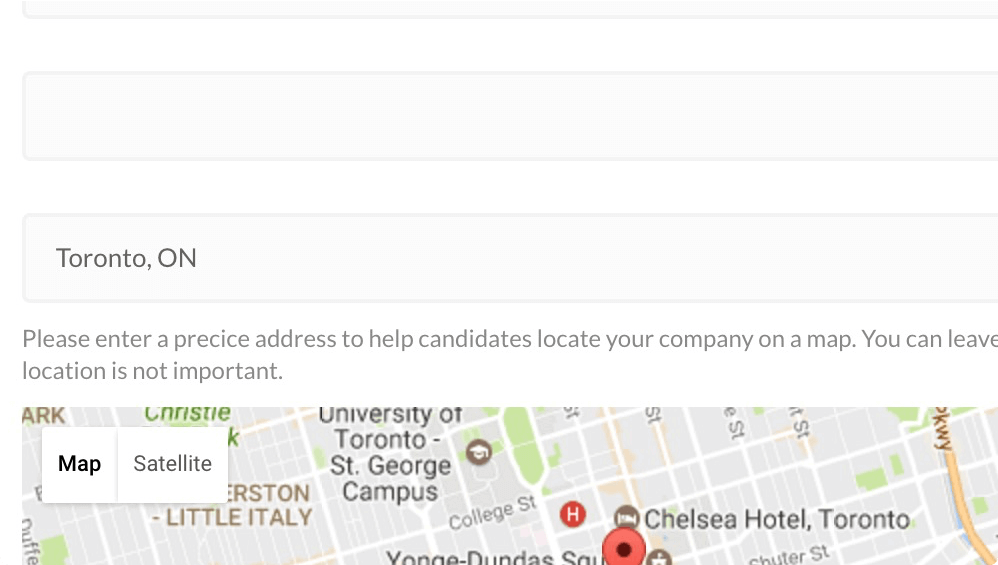Viewport: 998px width, 565px height.
Task: Switch to Satellite map view
Action: pos(172,464)
